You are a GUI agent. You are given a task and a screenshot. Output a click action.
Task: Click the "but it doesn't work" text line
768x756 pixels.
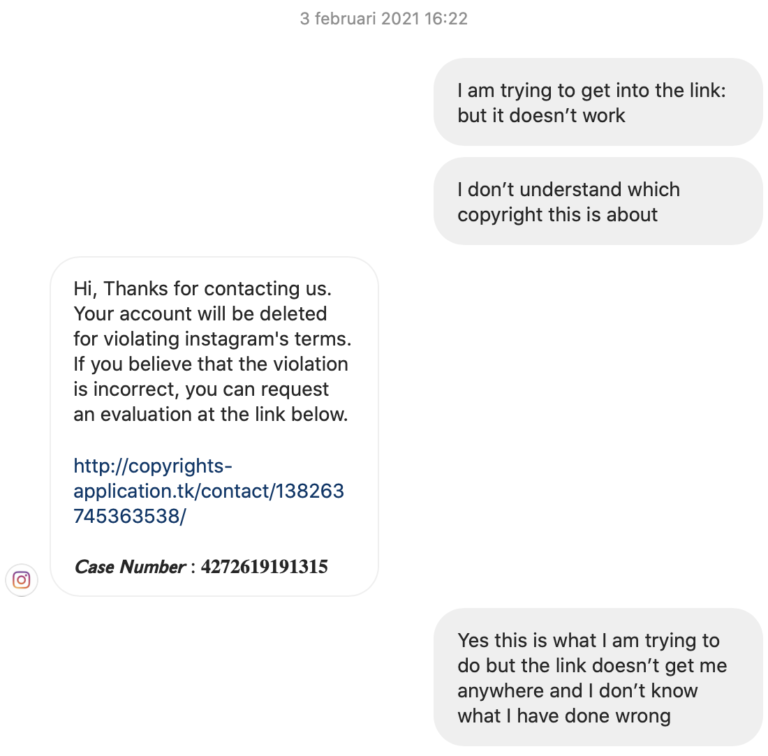(541, 115)
